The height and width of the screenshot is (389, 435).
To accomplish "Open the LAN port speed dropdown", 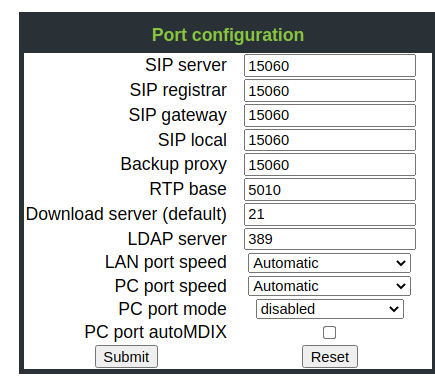I will pos(329,263).
